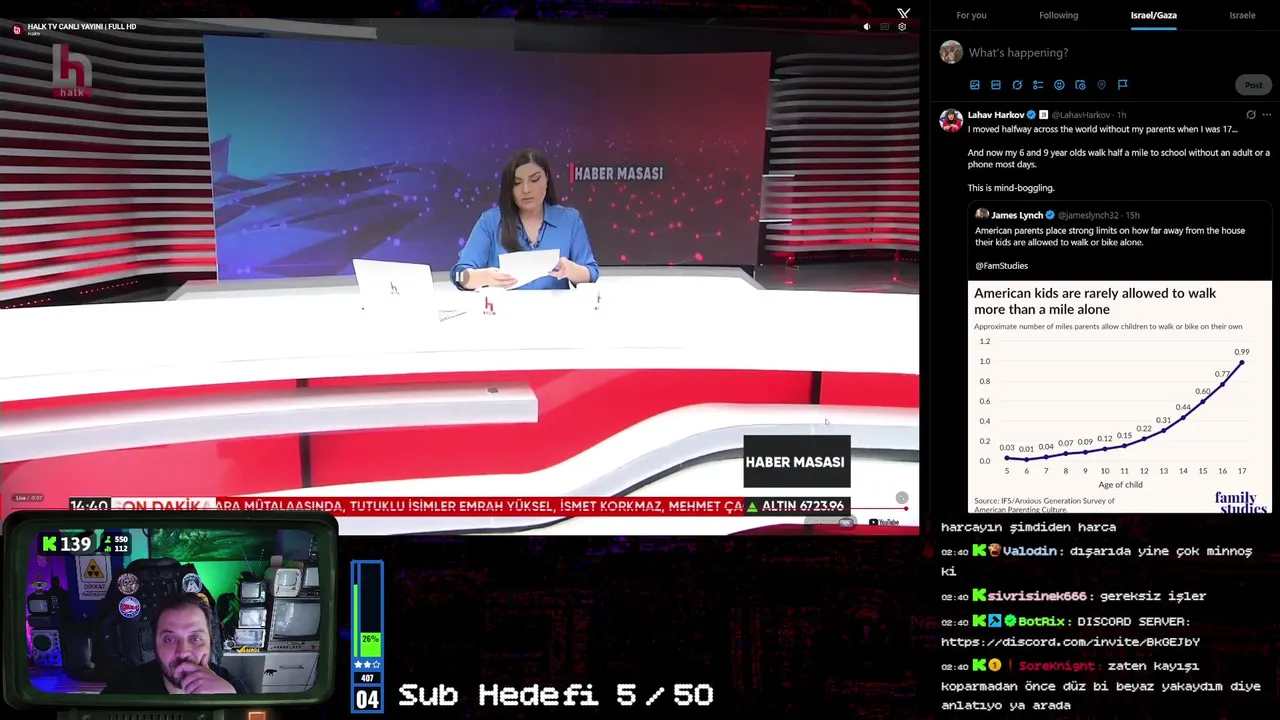1280x720 pixels.
Task: Click the 1h timestamp on Lahav's tweet
Action: click(1121, 115)
